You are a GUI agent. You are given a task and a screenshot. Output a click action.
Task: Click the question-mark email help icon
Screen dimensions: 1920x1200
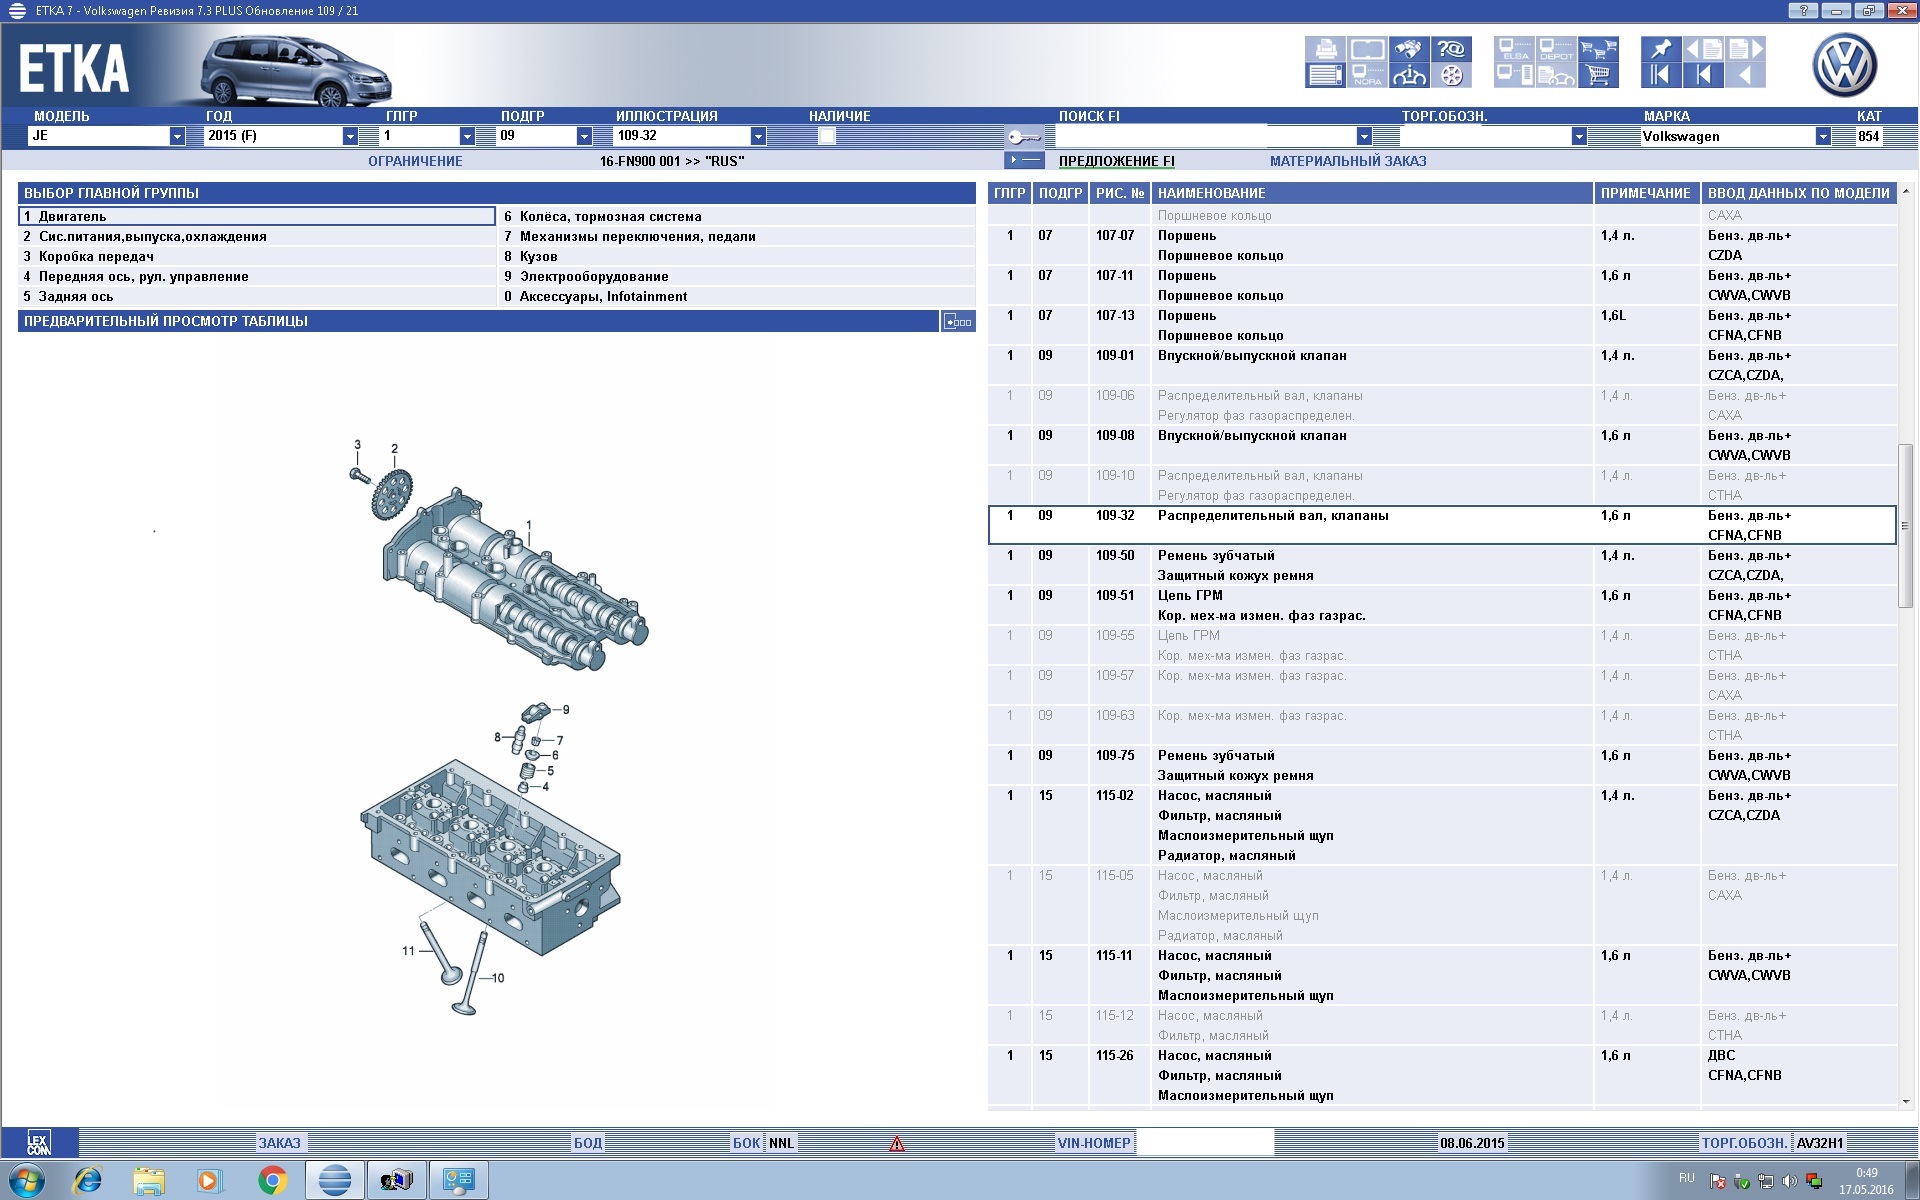[1451, 49]
